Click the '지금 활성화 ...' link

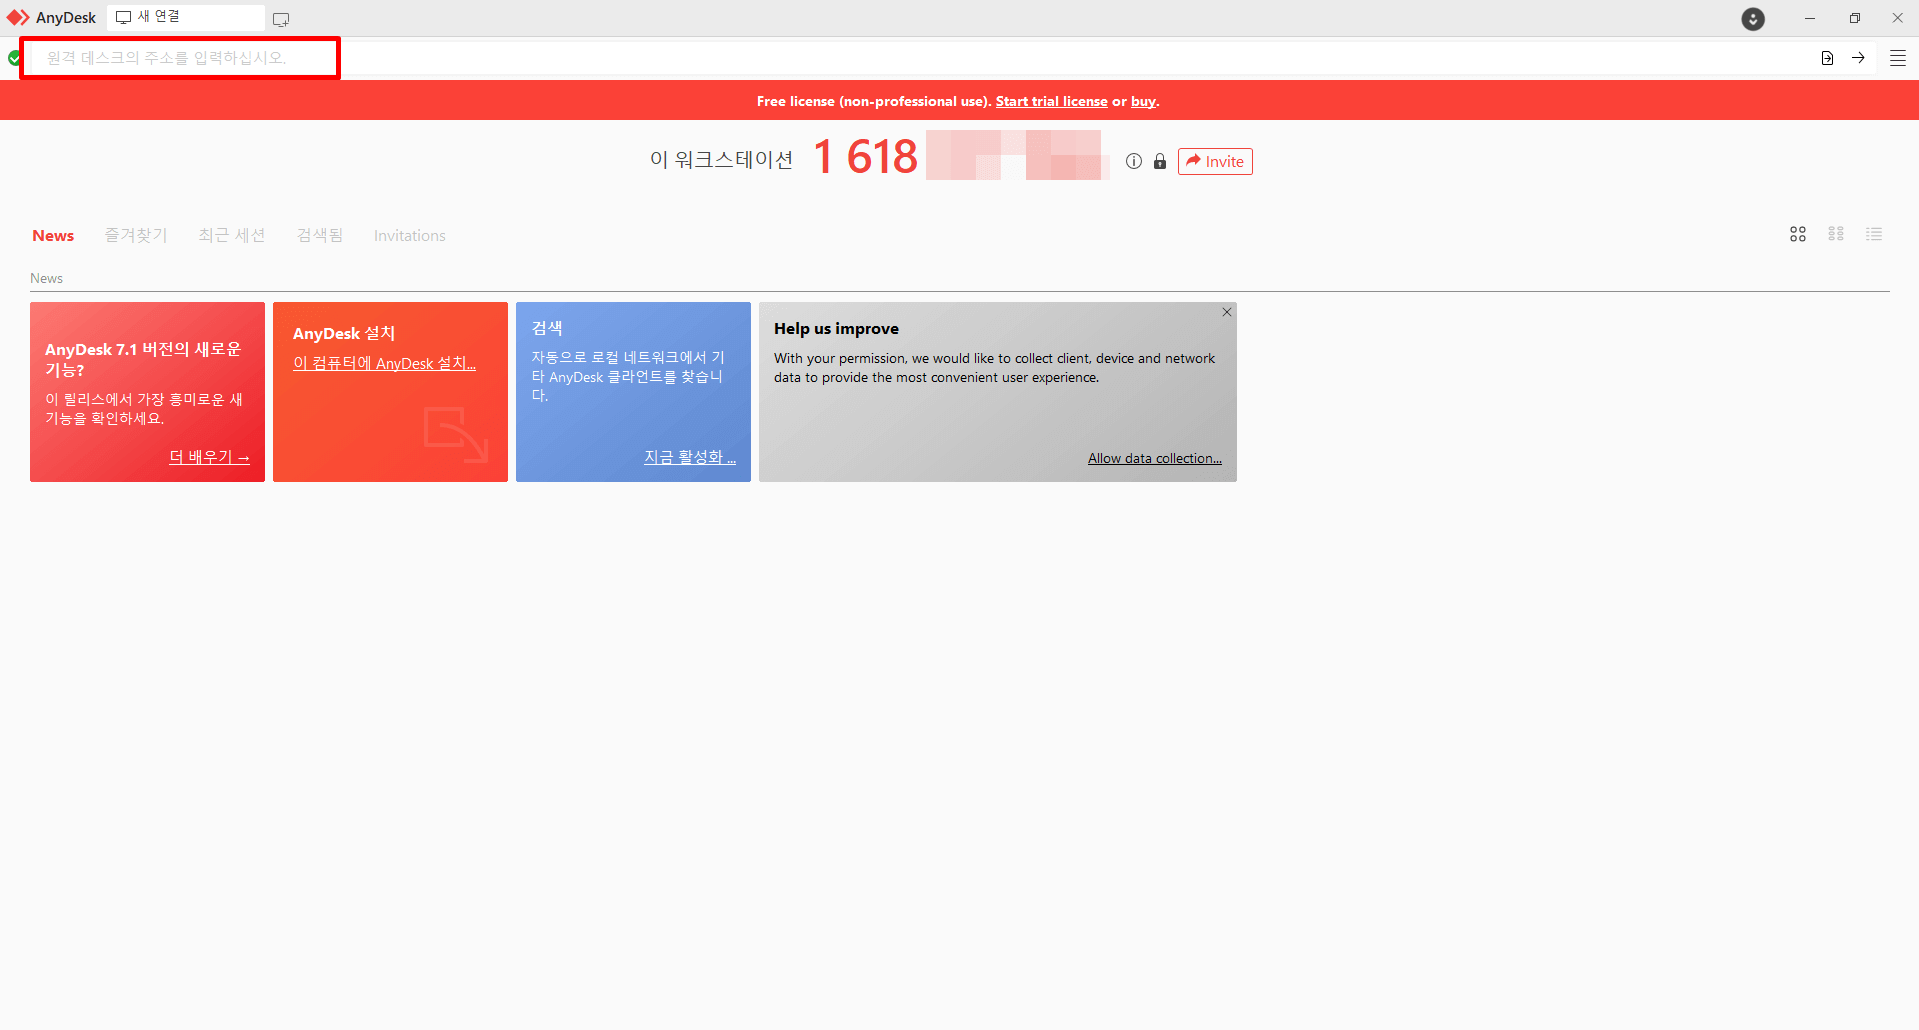pyautogui.click(x=690, y=457)
